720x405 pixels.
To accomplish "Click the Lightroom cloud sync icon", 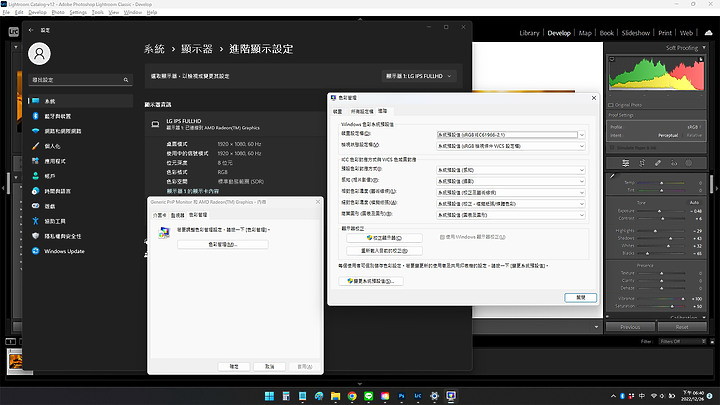I will click(x=709, y=33).
